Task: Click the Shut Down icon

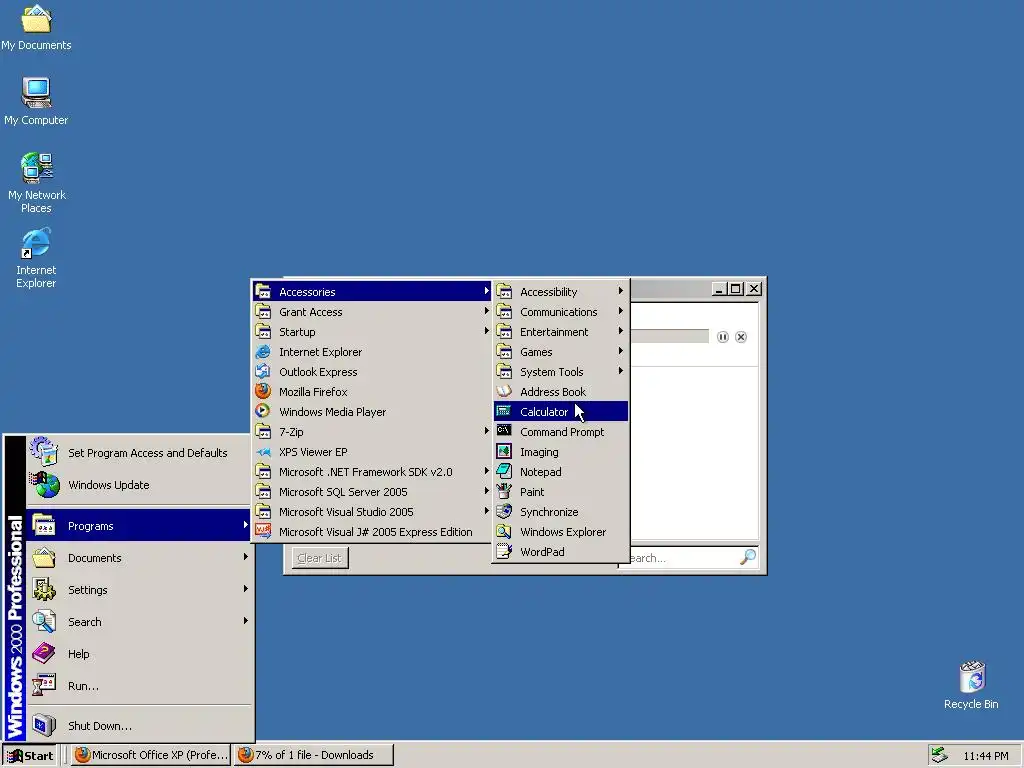Action: click(44, 725)
